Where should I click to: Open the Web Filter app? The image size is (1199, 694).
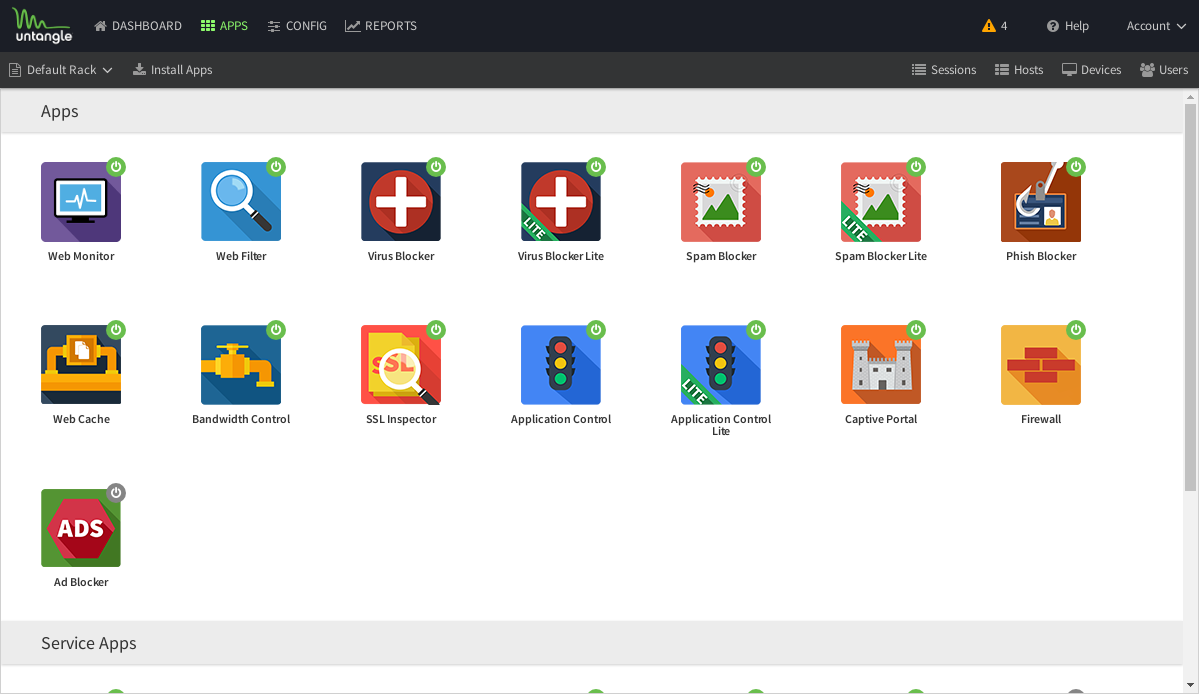coord(241,202)
